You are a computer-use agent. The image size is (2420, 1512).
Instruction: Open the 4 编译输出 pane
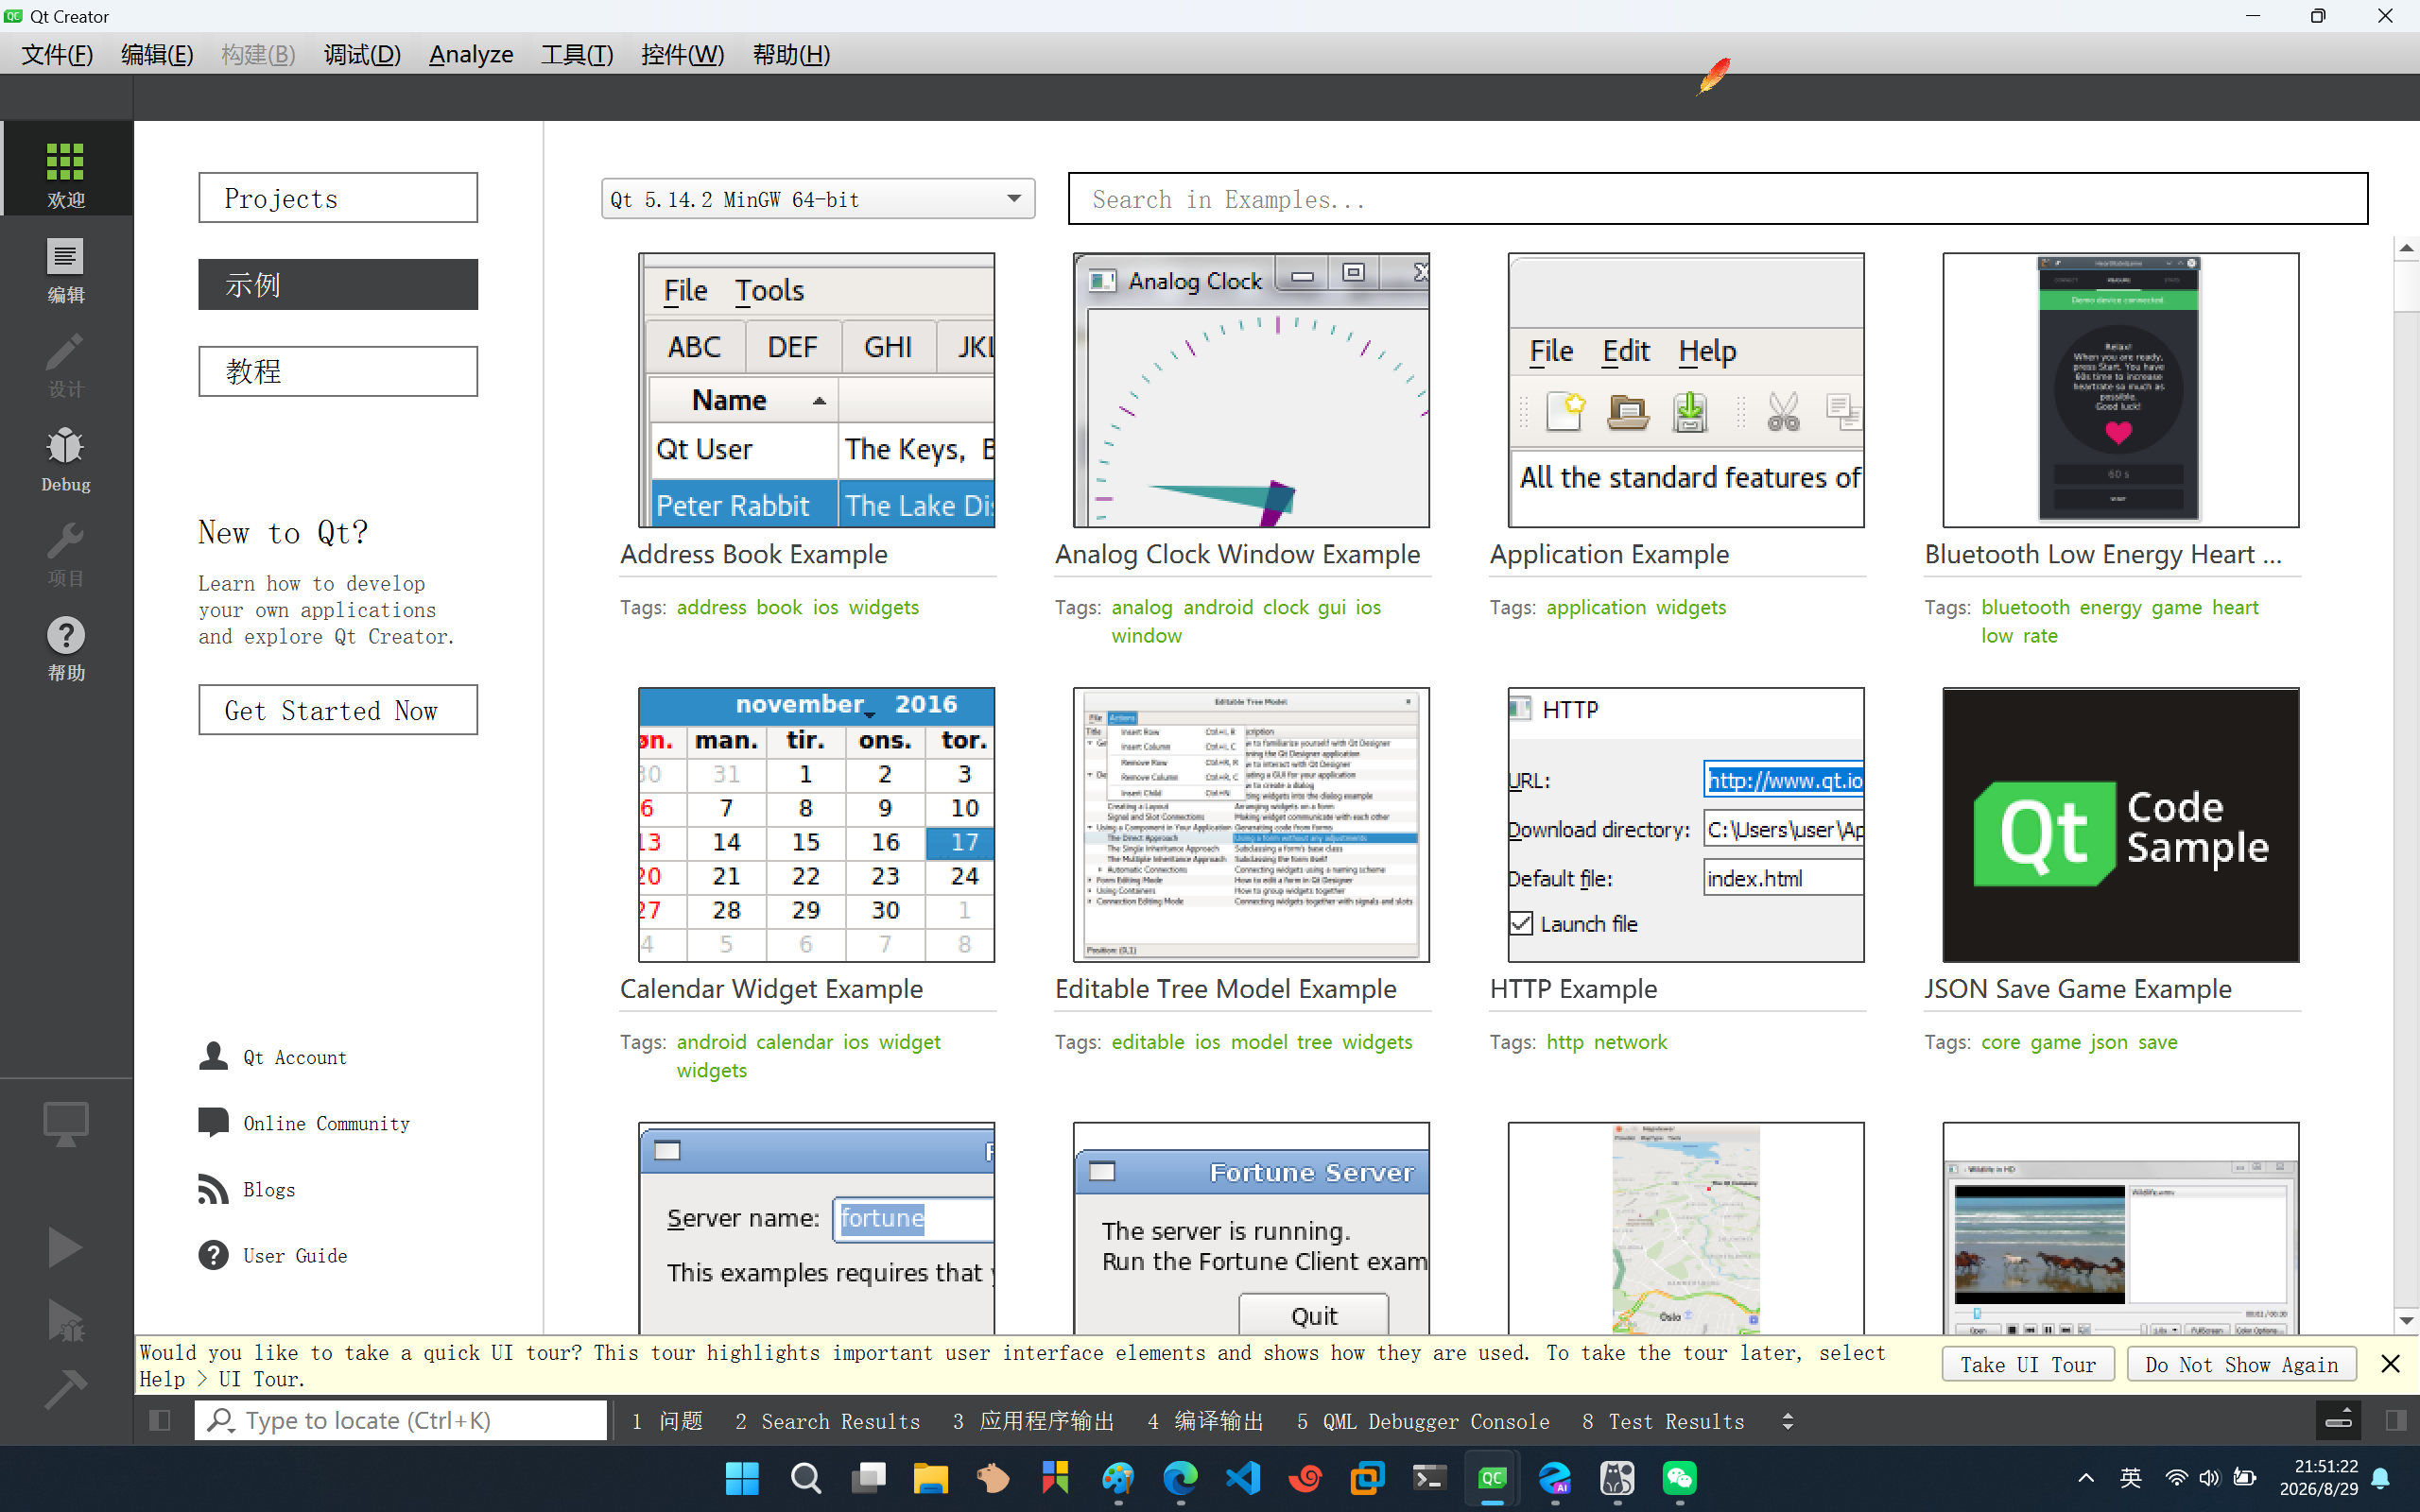tap(1205, 1421)
